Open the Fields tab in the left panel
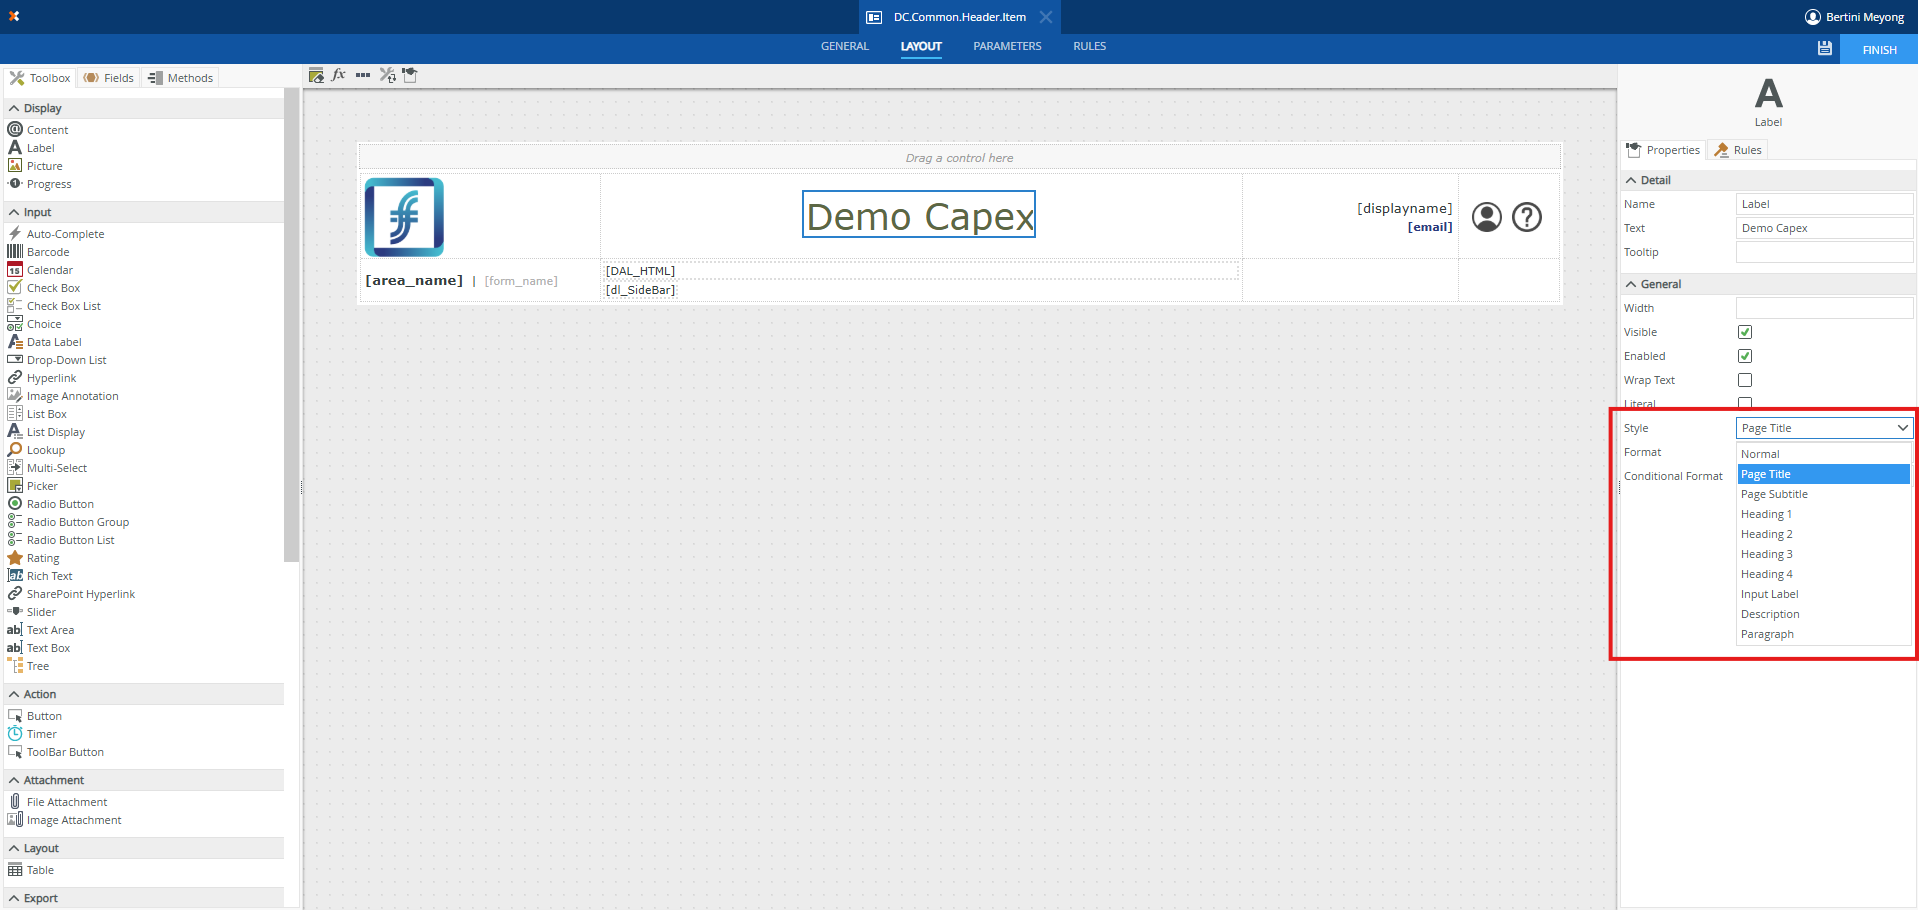Image resolution: width=1920 pixels, height=910 pixels. point(109,78)
